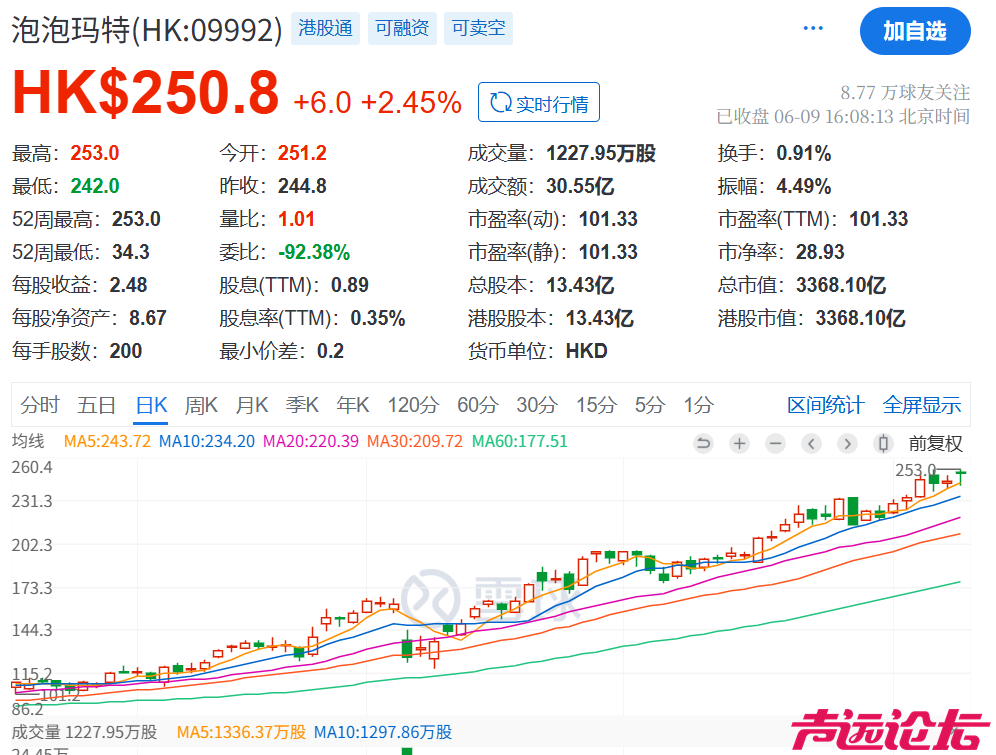
Task: Click the pan-left arrow icon above the chart
Action: tap(811, 443)
